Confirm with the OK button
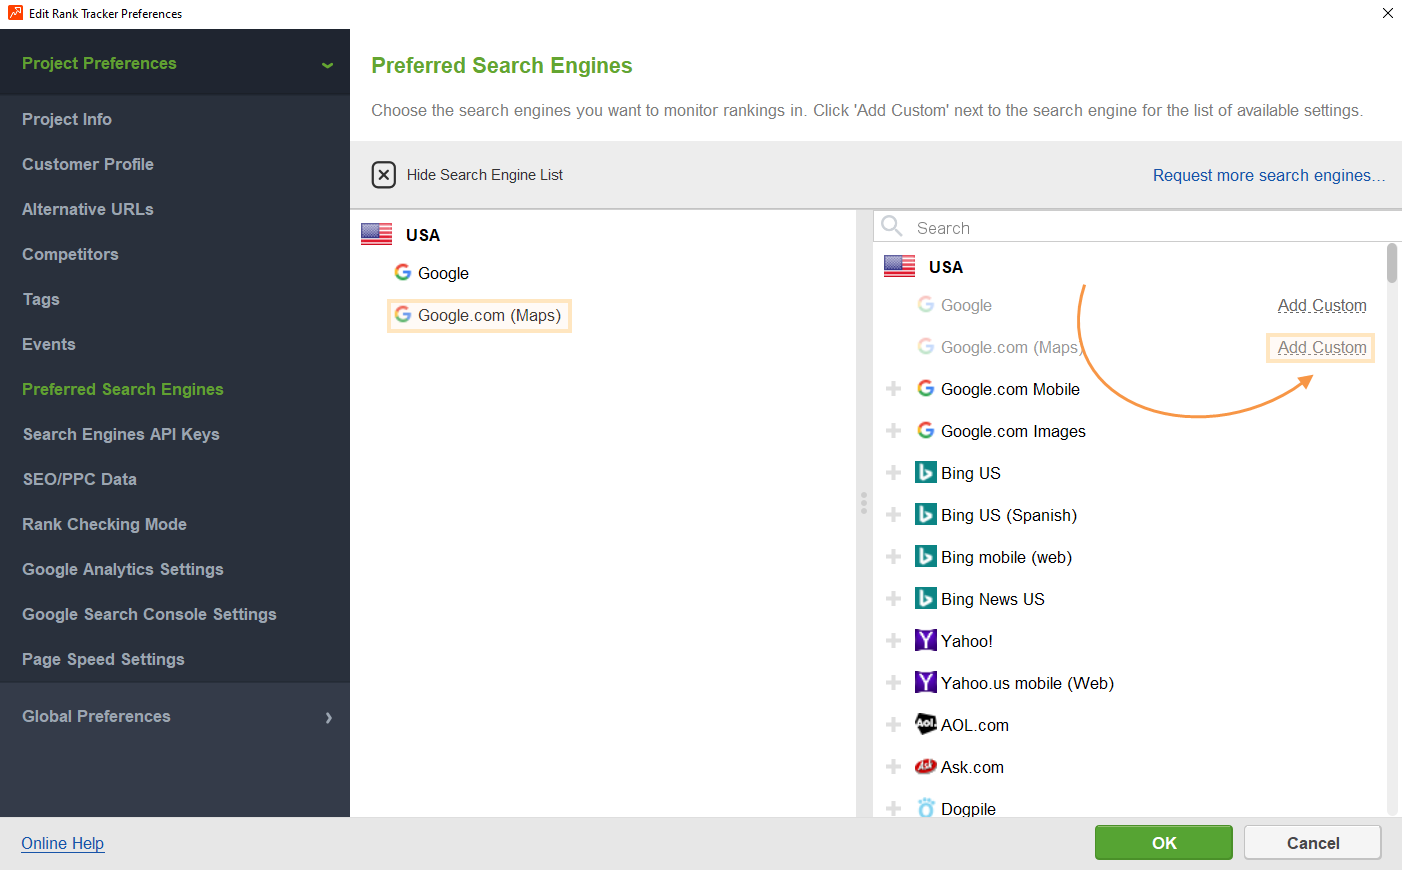The image size is (1402, 870). pos(1164,843)
